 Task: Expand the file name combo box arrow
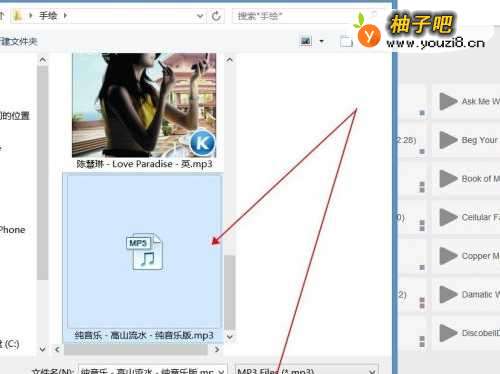pyautogui.click(x=221, y=371)
